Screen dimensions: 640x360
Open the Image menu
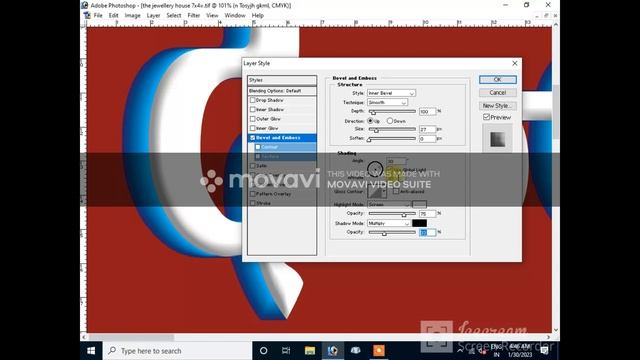[132, 15]
